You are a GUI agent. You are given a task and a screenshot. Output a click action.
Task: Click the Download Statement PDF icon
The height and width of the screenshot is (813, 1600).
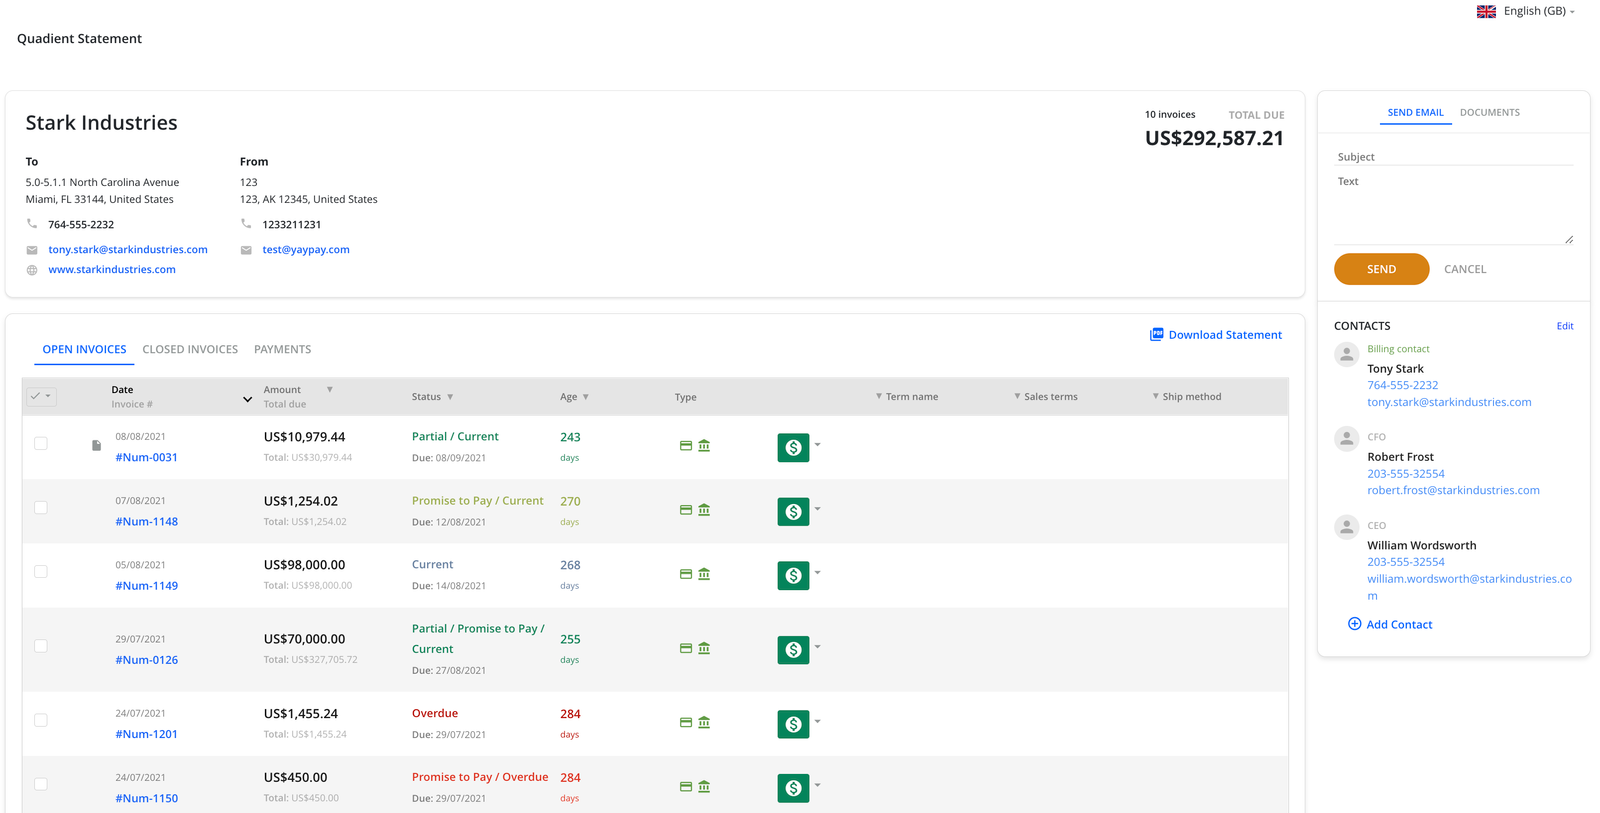1156,334
